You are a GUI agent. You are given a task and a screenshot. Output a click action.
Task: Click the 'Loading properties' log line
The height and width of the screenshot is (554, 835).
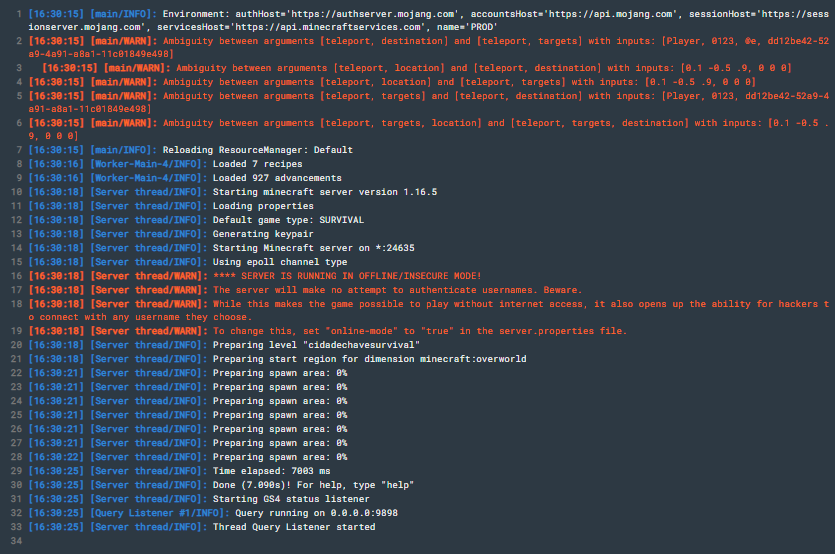(x=263, y=206)
